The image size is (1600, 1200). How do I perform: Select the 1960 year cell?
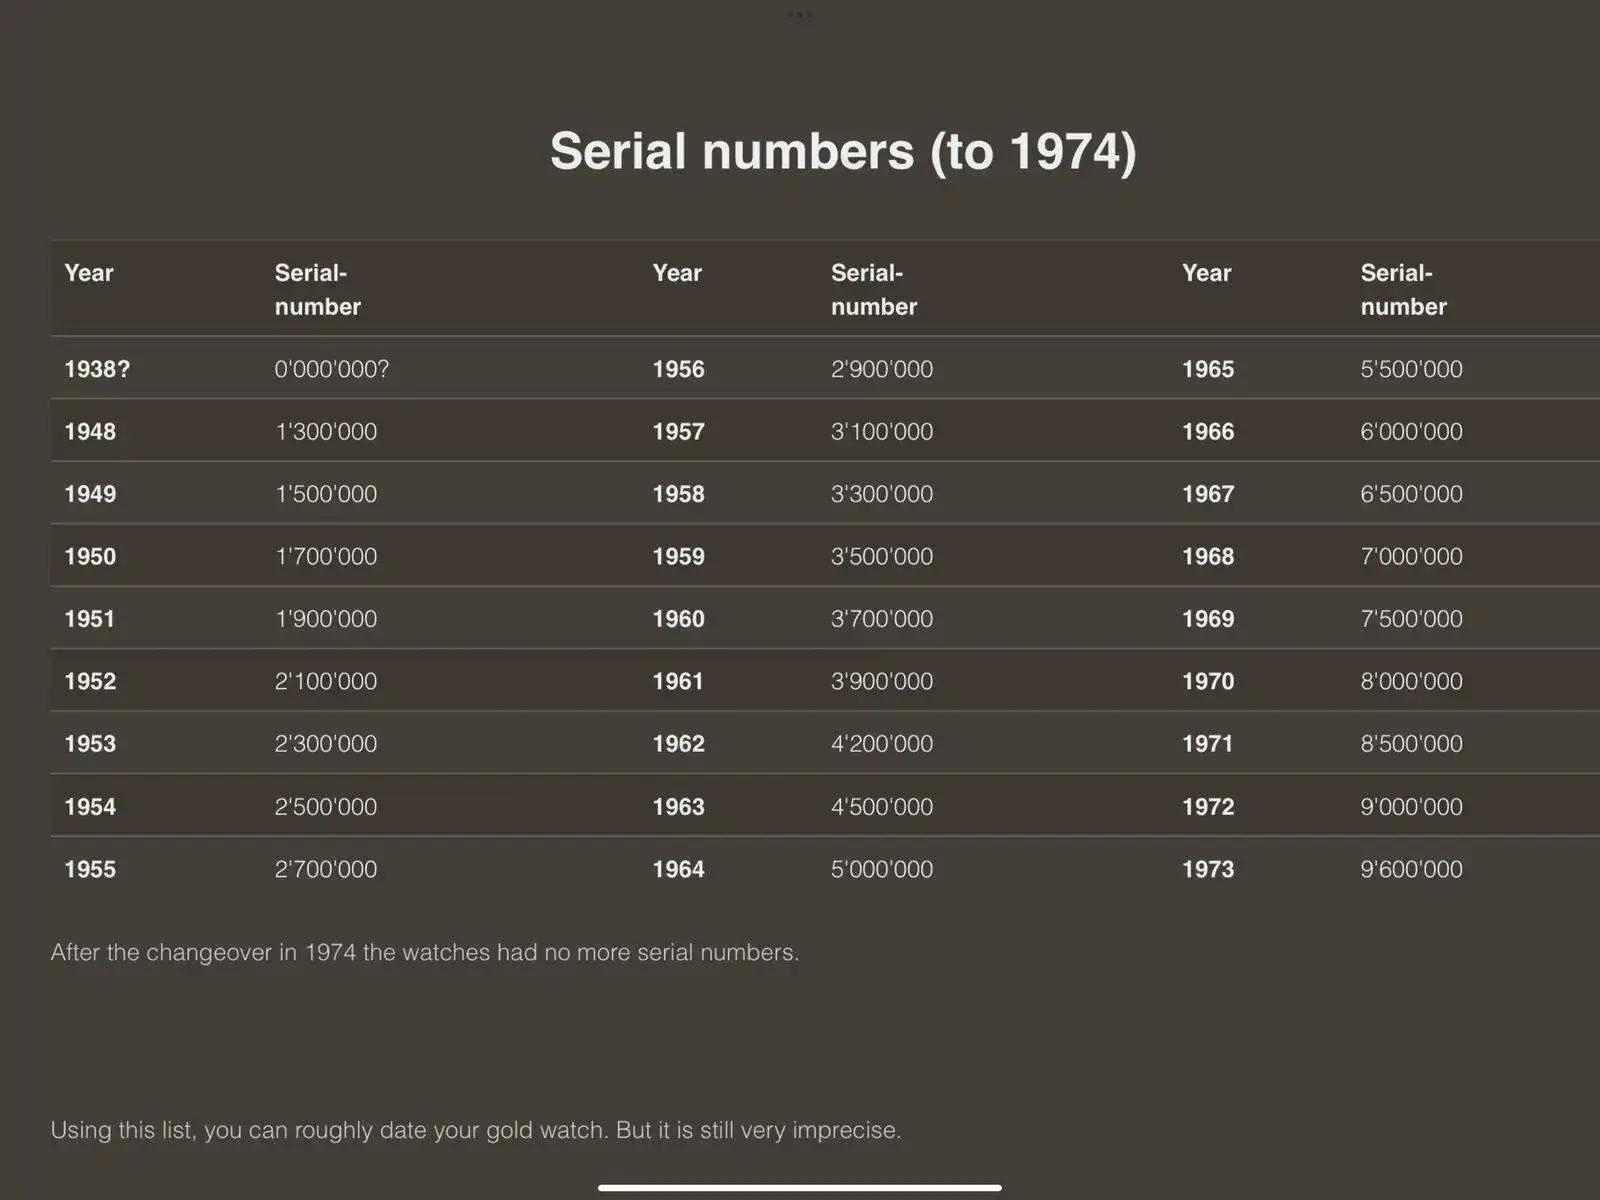click(x=679, y=619)
